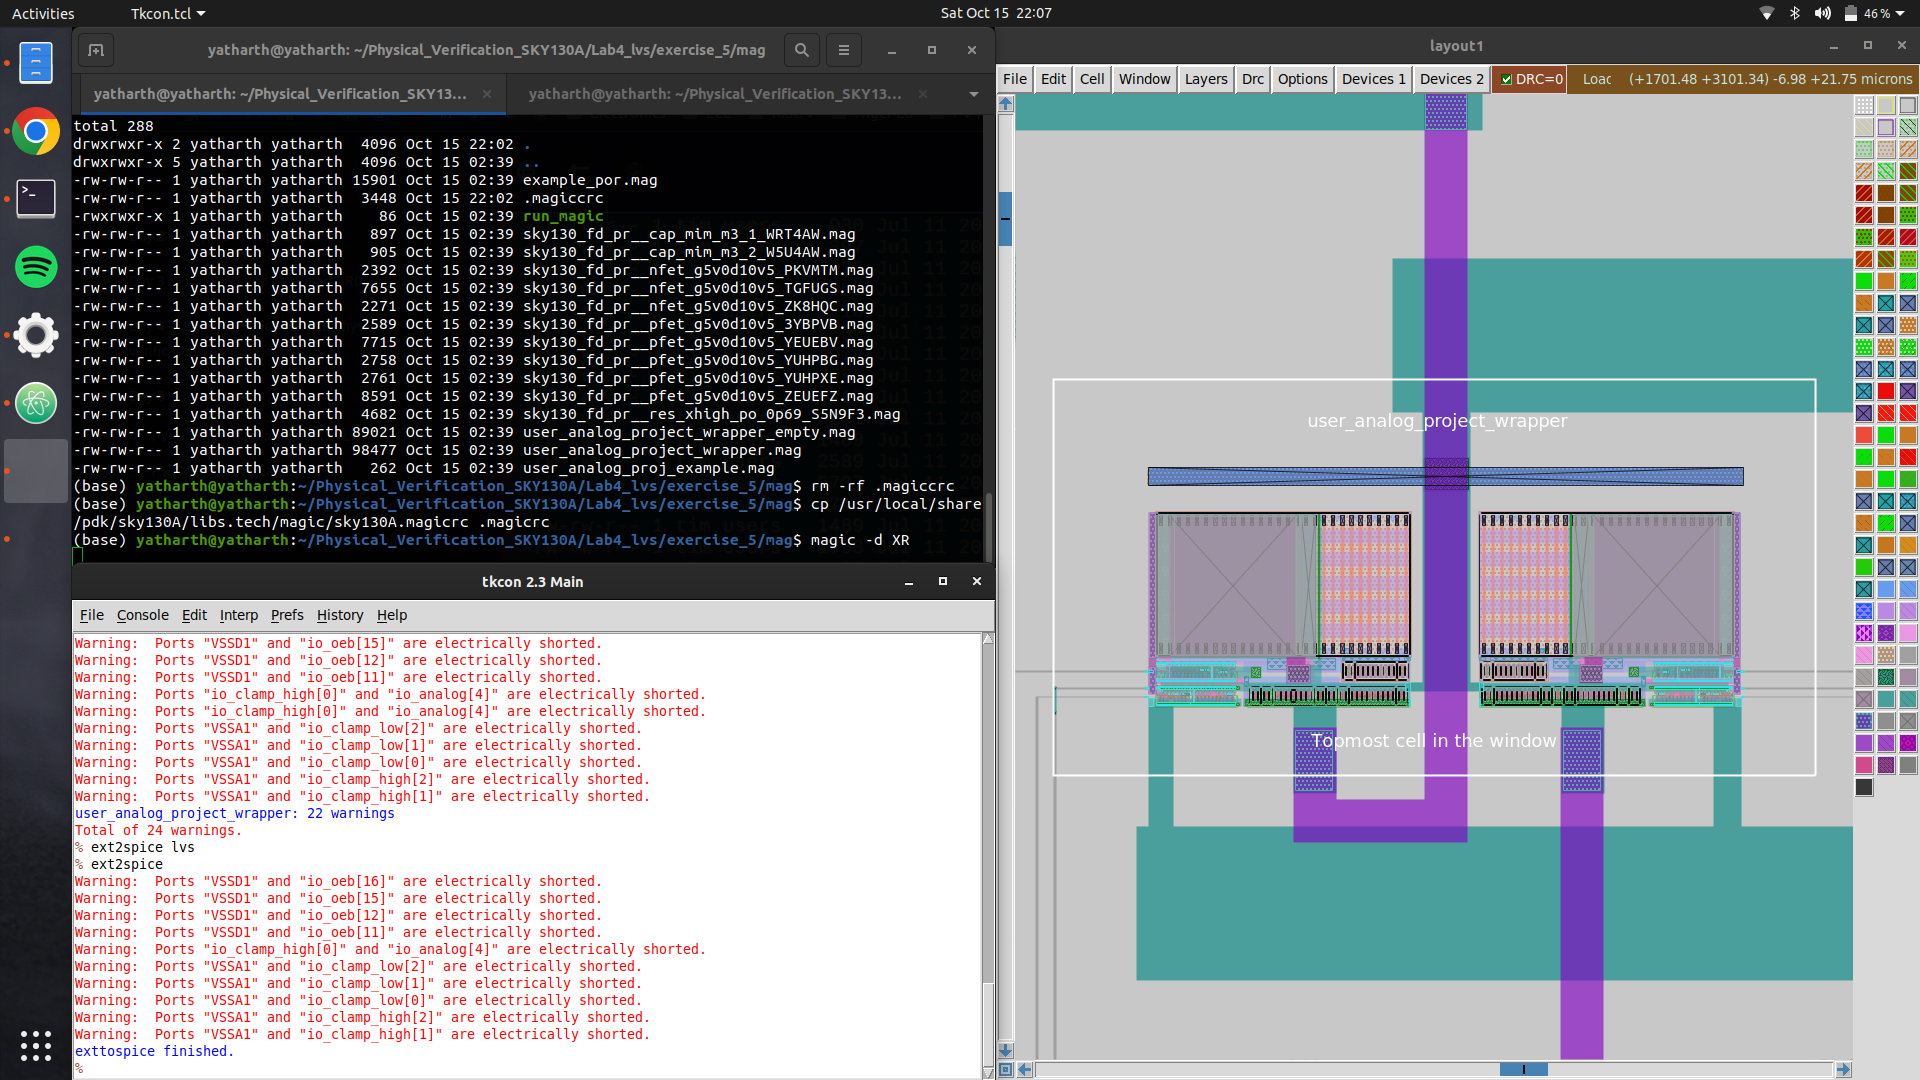
Task: Open tkcon Prefs menu
Action: tap(287, 615)
